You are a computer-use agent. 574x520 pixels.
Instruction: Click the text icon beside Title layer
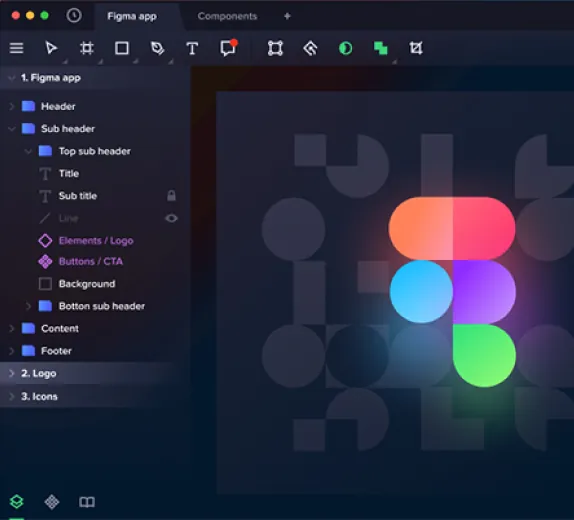coord(45,174)
